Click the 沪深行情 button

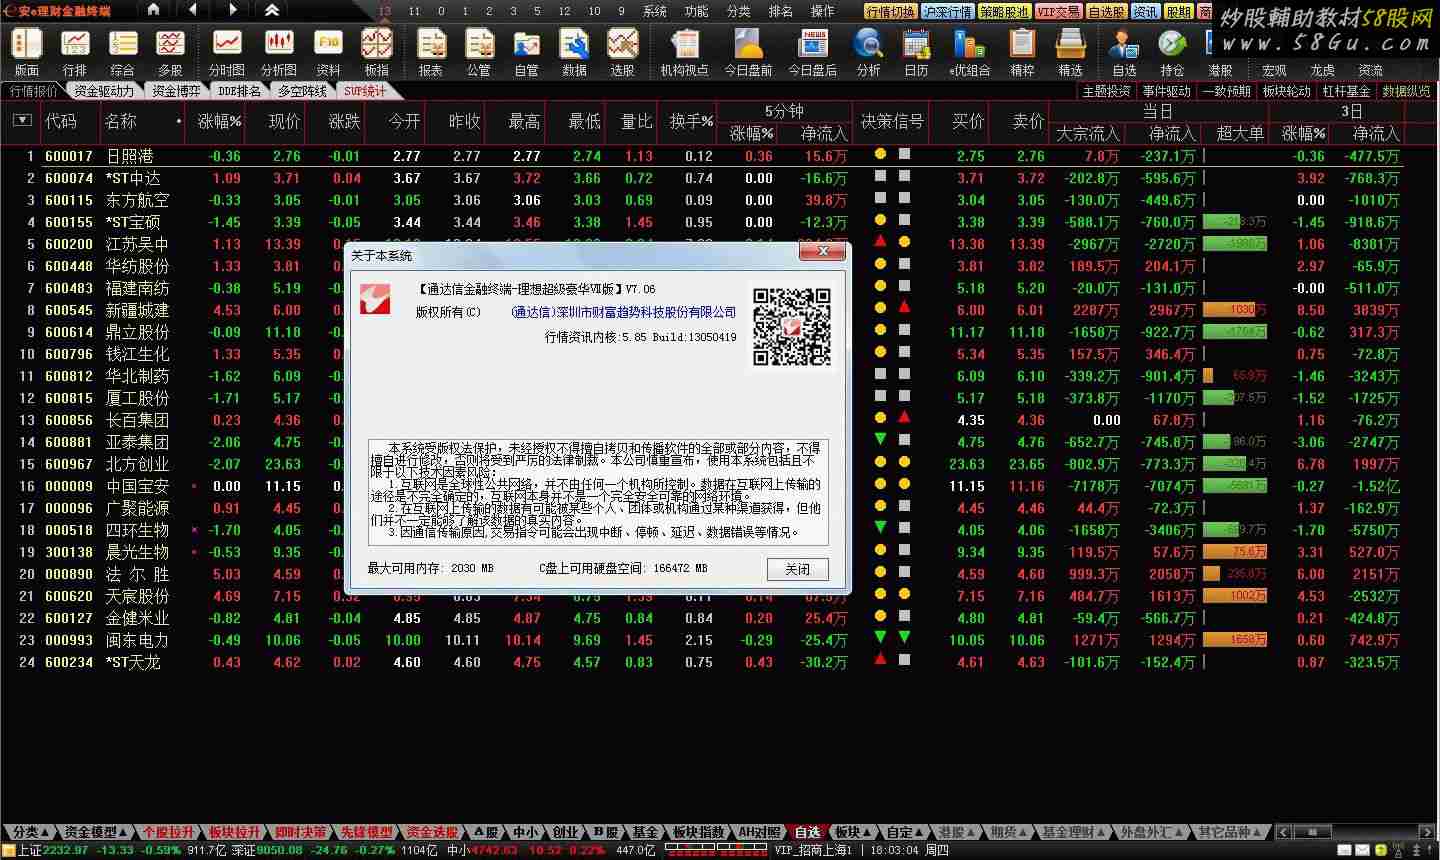click(x=948, y=12)
